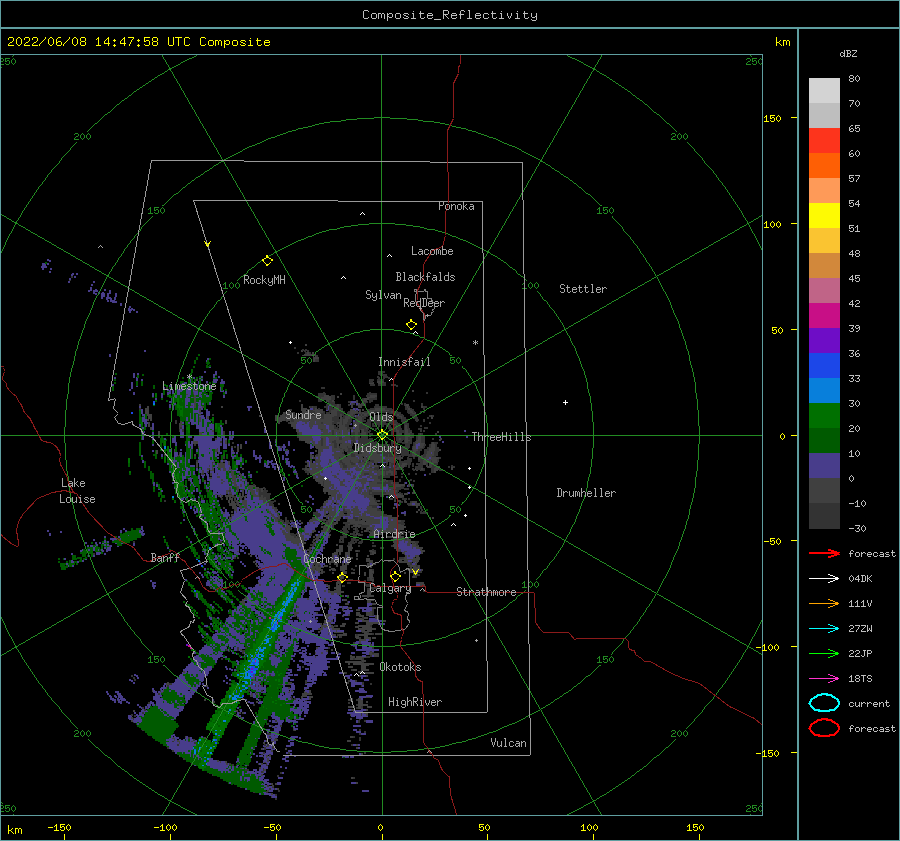Click the Sundre city label
Image resolution: width=900 pixels, height=841 pixels.
(x=303, y=414)
